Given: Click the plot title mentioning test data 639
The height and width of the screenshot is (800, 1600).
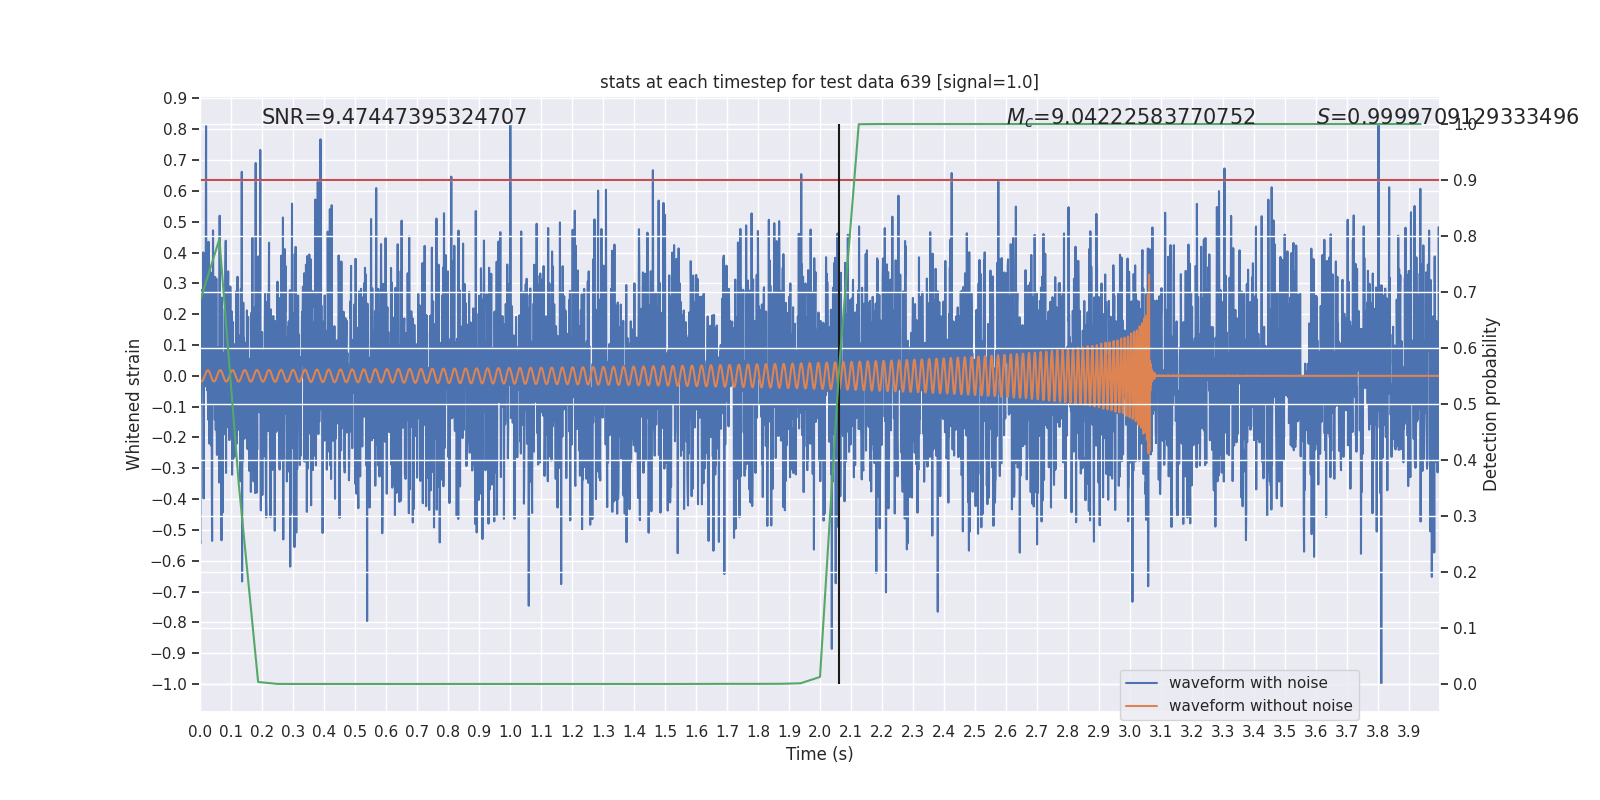Looking at the screenshot, I should click(819, 82).
